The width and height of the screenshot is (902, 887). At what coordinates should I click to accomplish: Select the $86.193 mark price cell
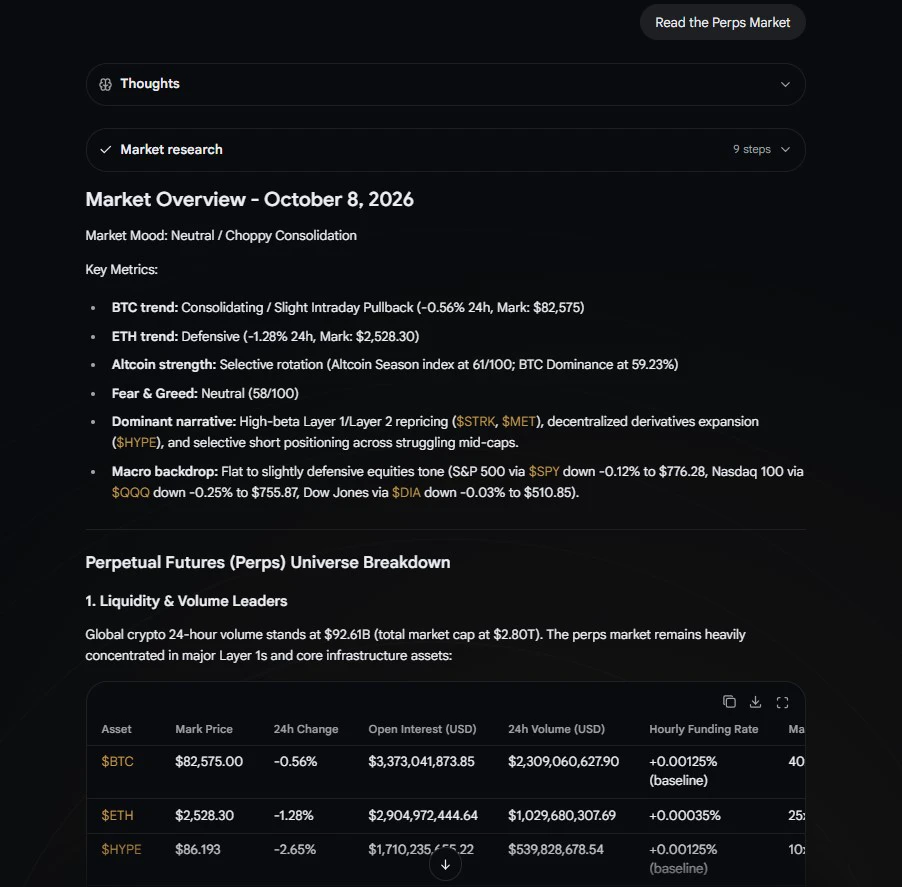tap(198, 850)
